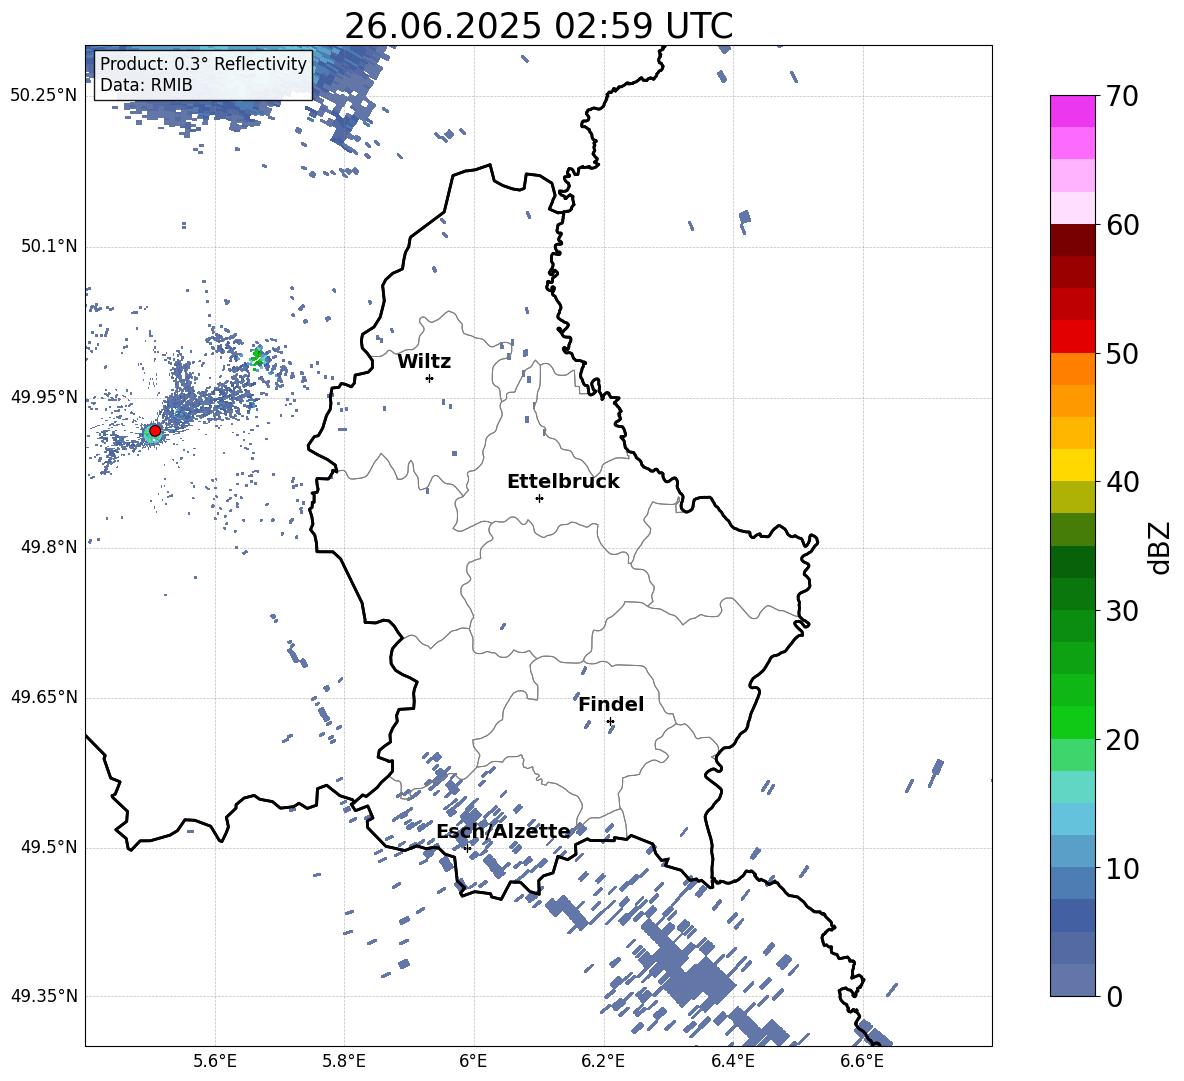1184x1081 pixels.
Task: Click the Findel station cross marker
Action: pos(610,722)
